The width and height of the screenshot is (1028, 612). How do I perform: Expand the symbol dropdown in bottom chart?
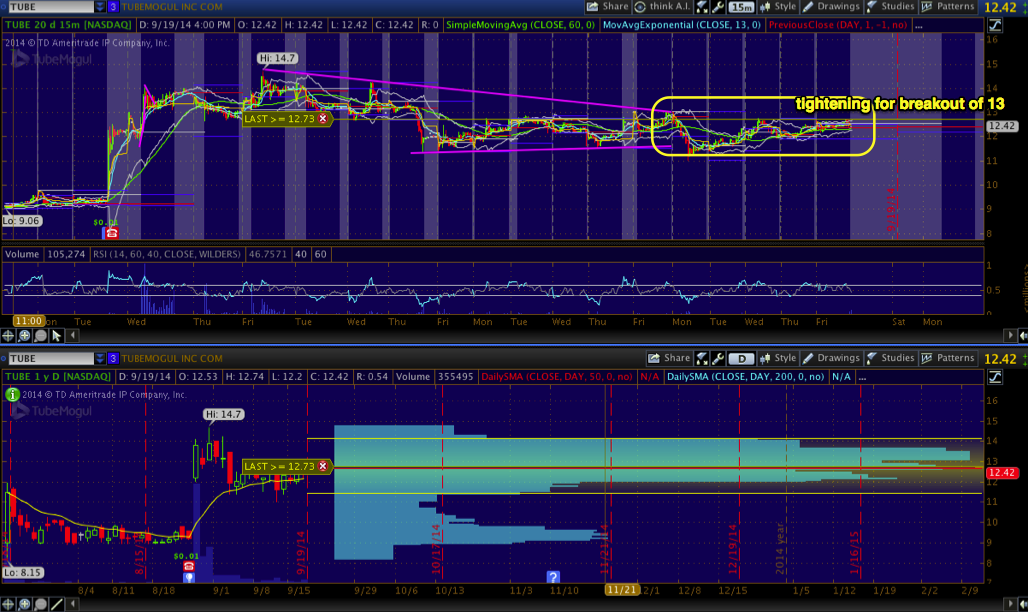100,358
